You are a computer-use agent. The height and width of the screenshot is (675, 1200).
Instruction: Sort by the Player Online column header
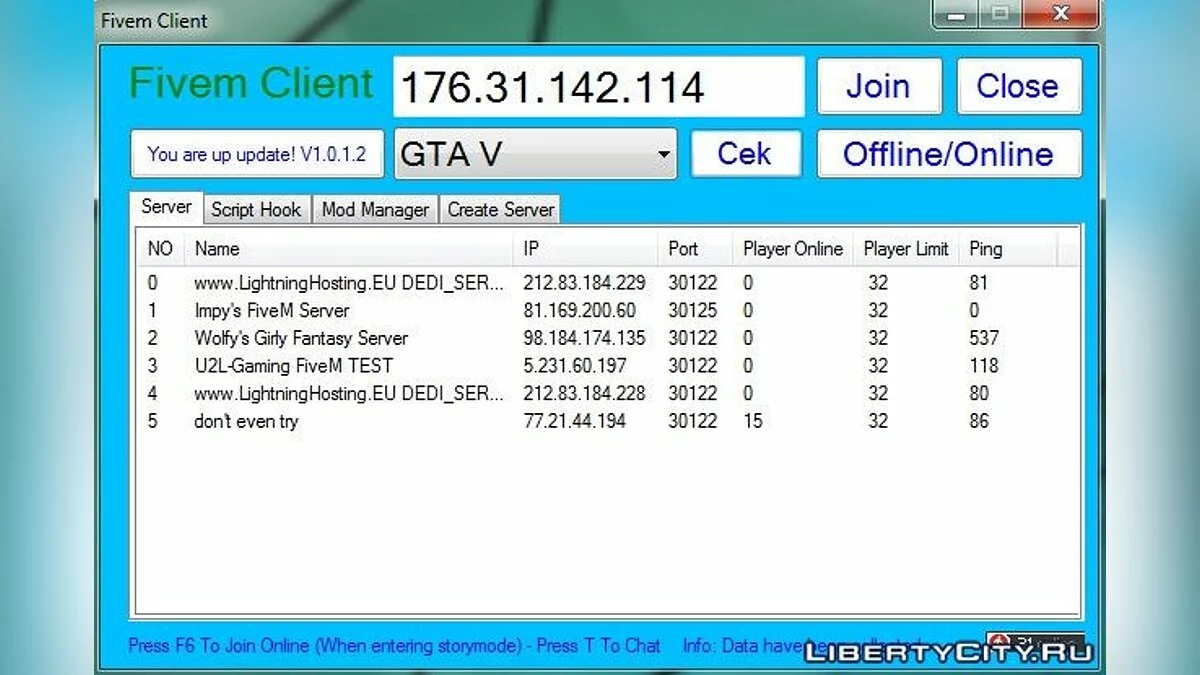coord(793,249)
